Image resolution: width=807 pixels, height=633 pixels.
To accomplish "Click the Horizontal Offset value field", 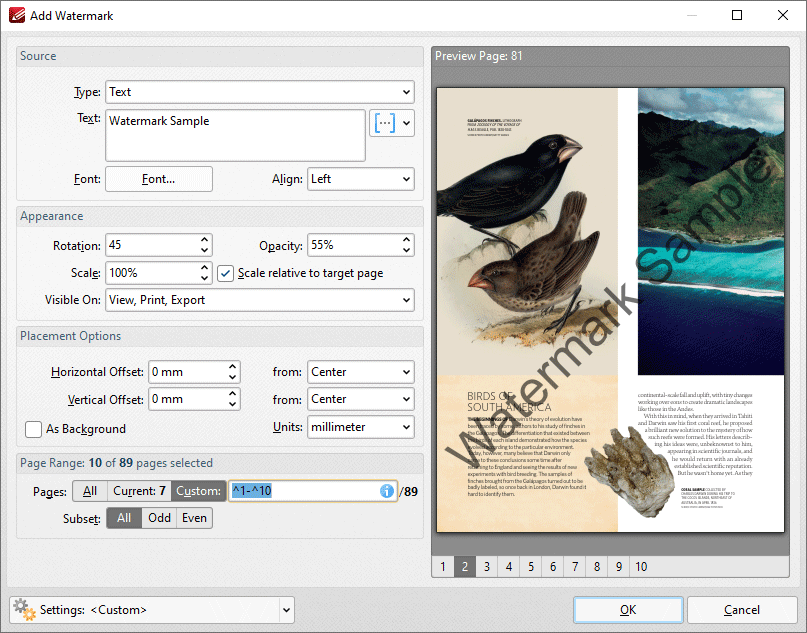I will (x=188, y=372).
